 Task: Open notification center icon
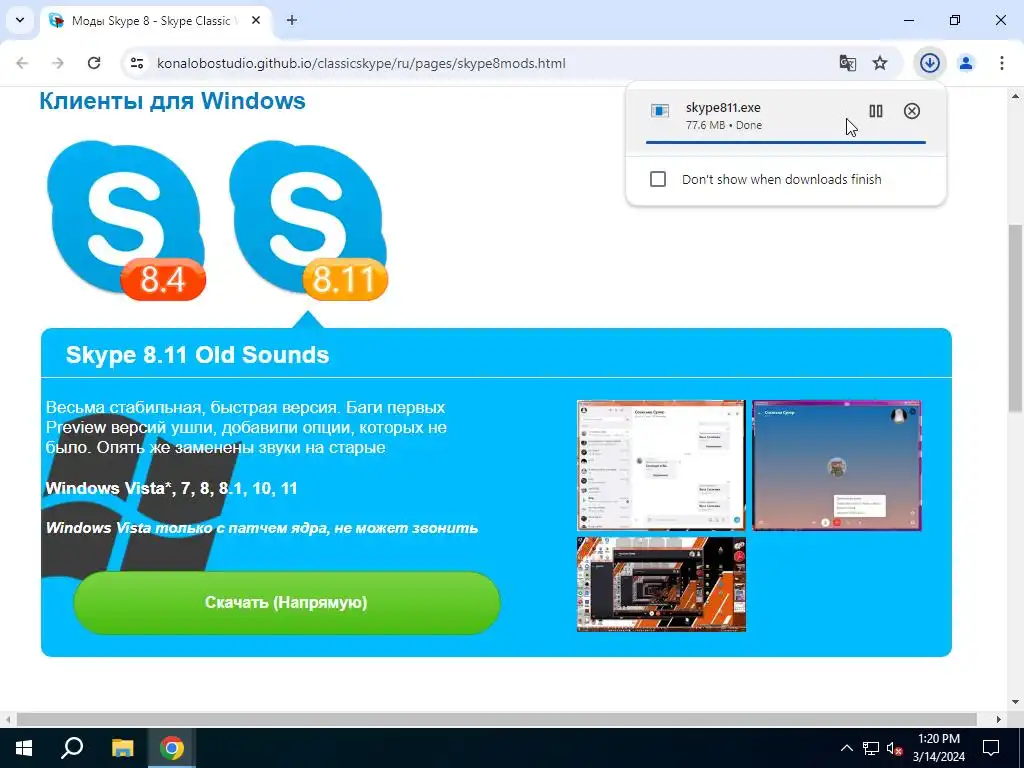click(x=991, y=748)
